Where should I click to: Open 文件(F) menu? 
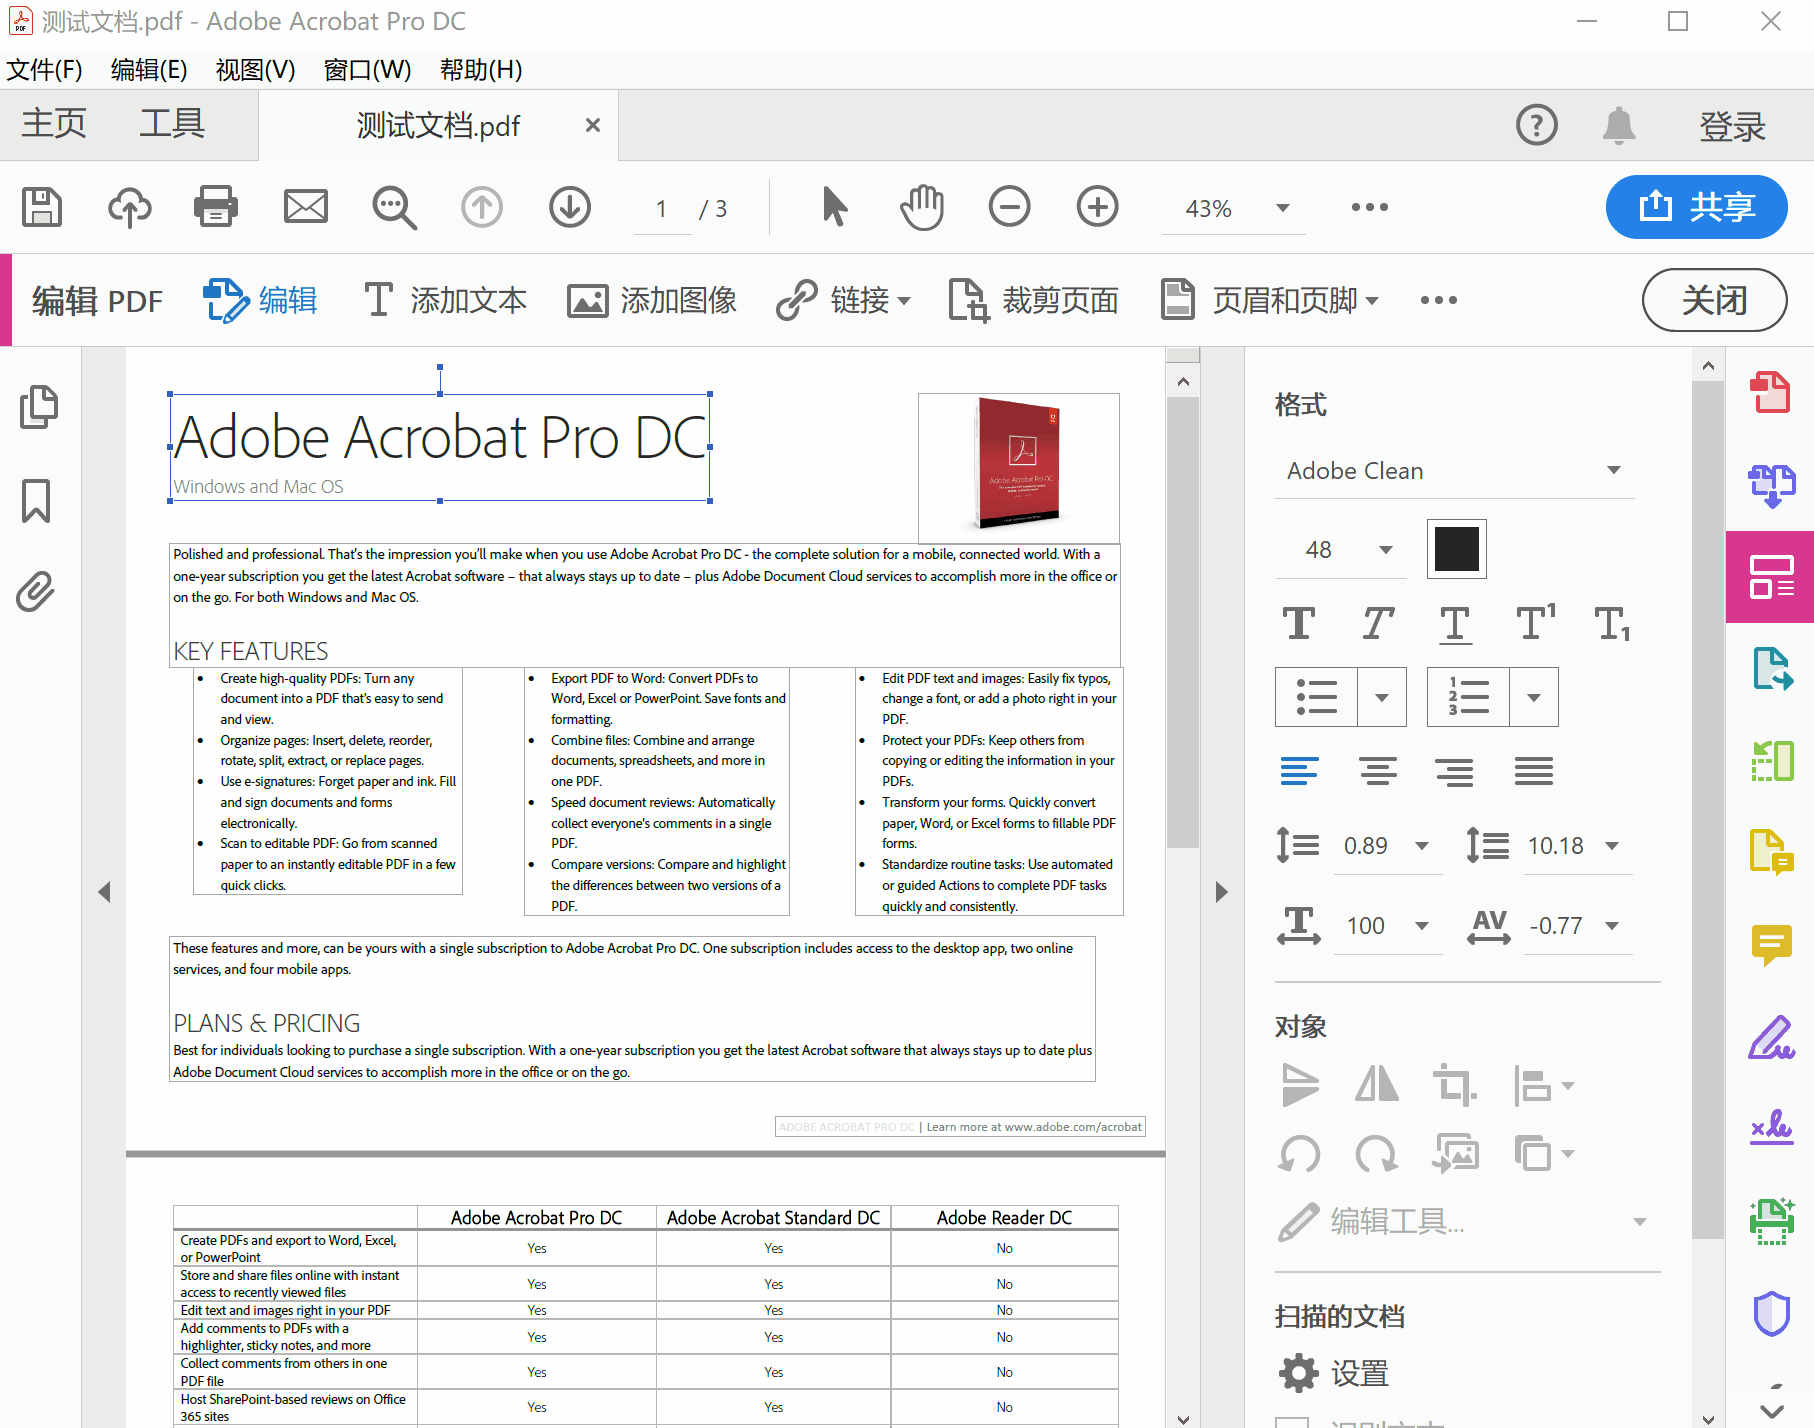pos(44,69)
